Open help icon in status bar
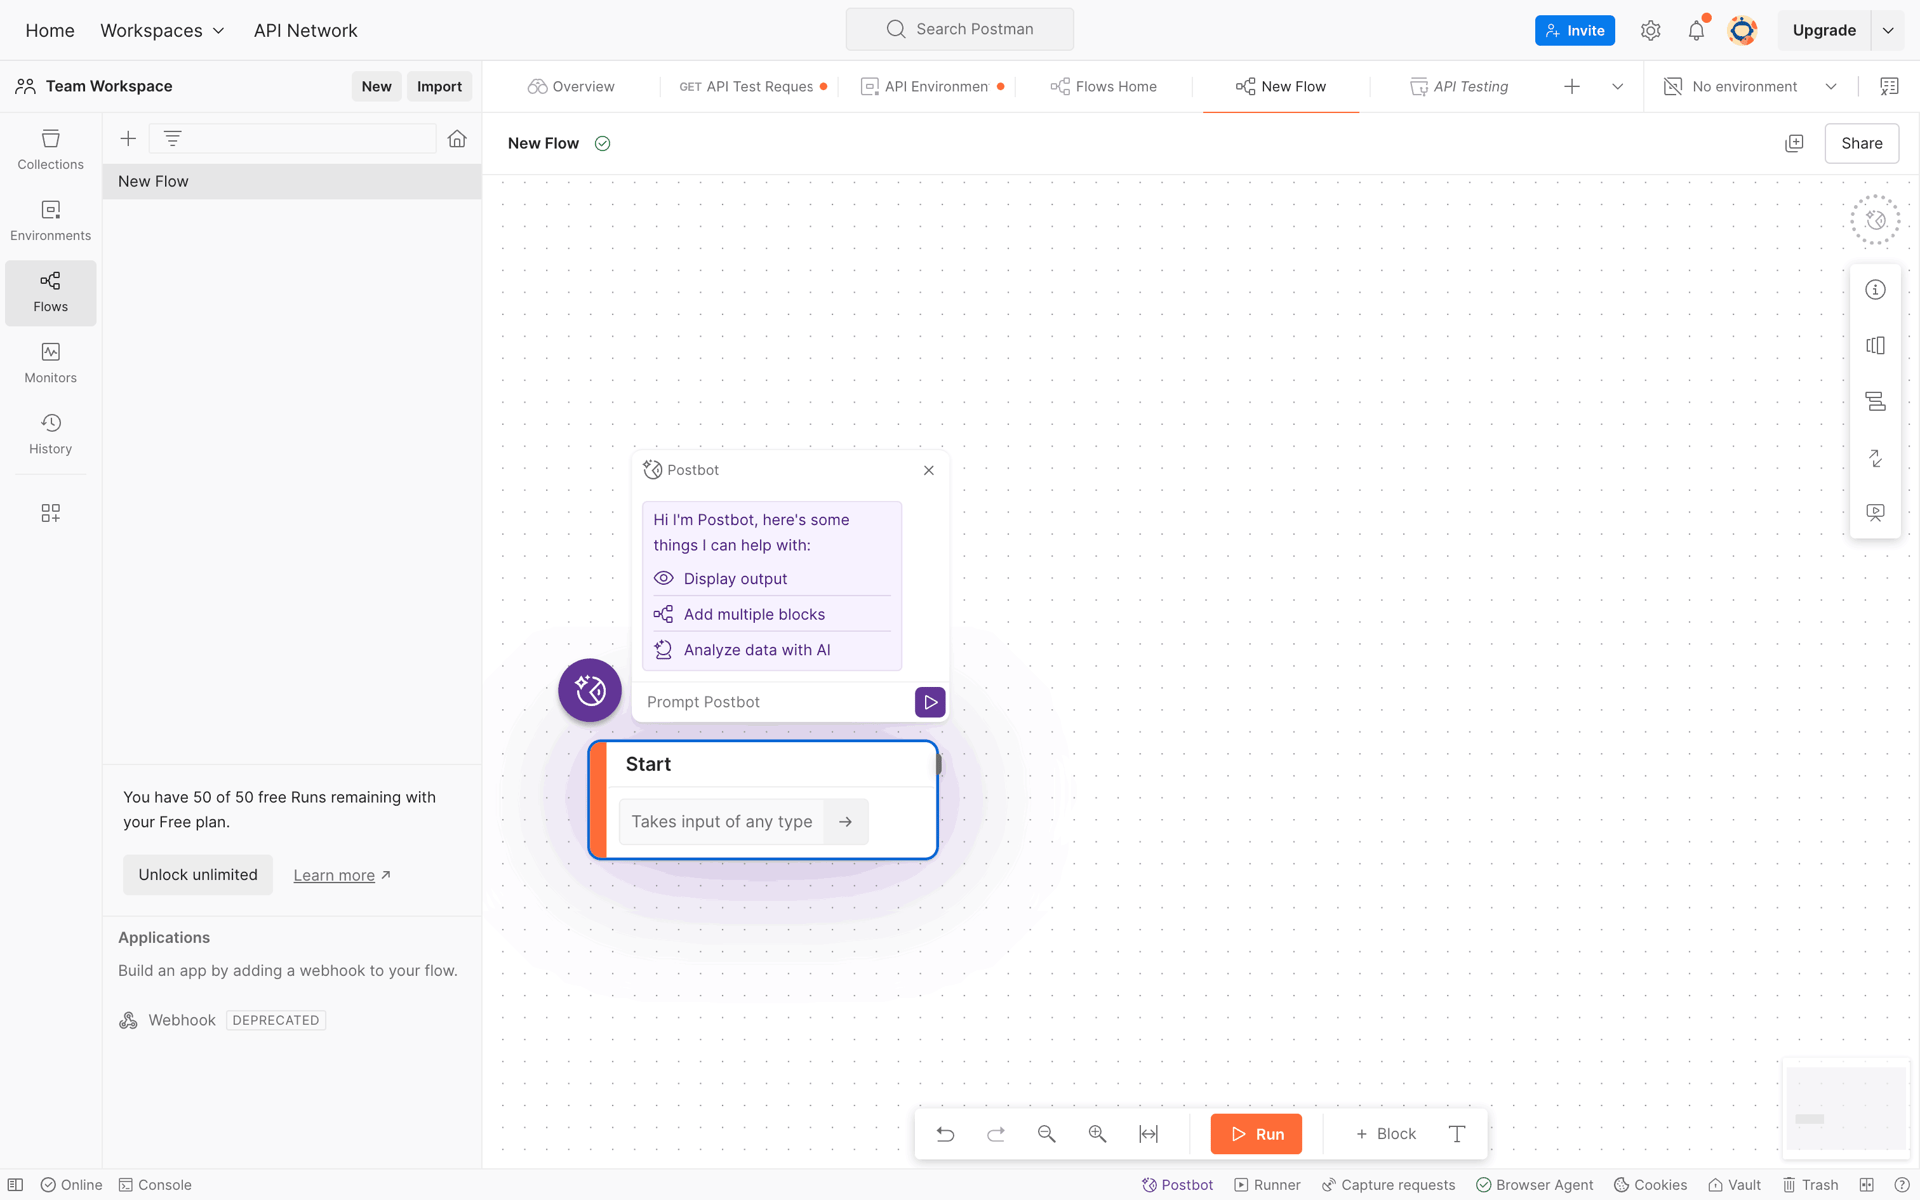The height and width of the screenshot is (1200, 1920). click(1902, 1185)
